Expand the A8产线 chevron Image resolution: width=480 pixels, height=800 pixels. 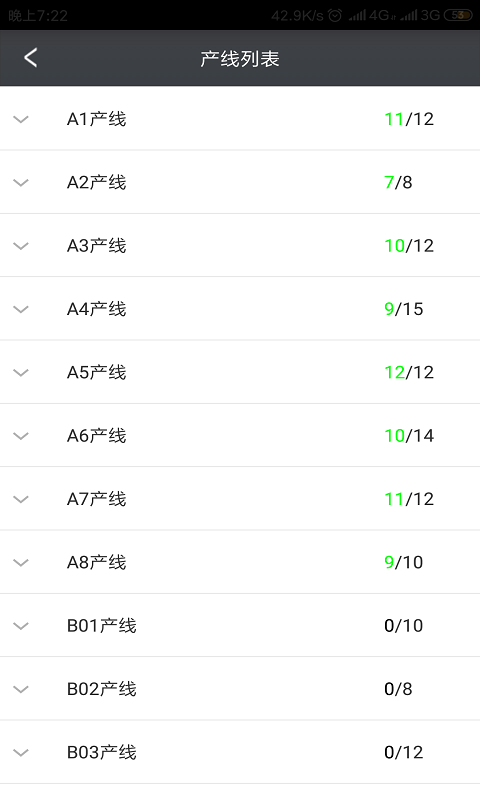[21, 562]
